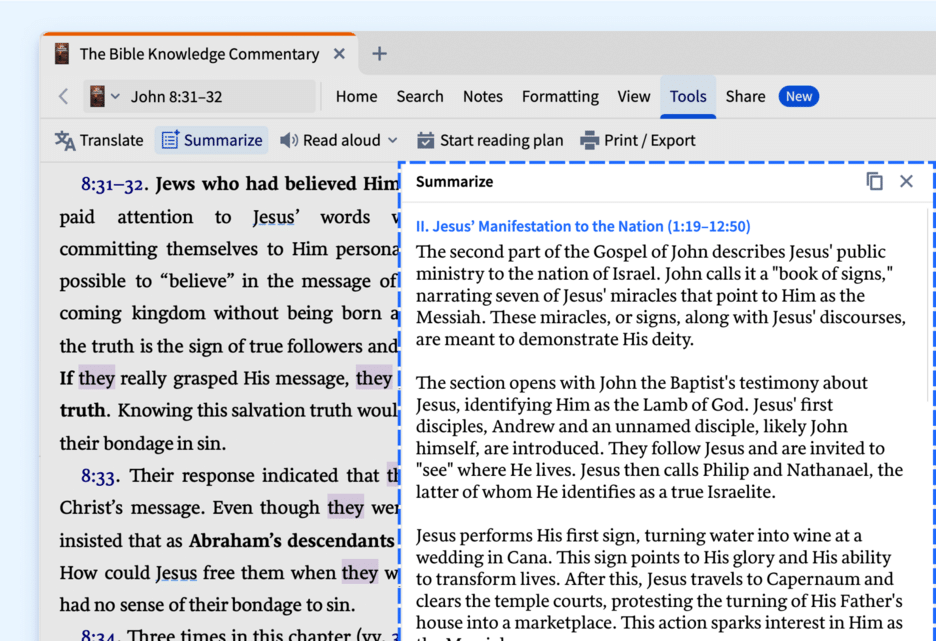Image resolution: width=936 pixels, height=641 pixels.
Task: Expand the resource dropdown arrow next to cover
Action: [115, 96]
